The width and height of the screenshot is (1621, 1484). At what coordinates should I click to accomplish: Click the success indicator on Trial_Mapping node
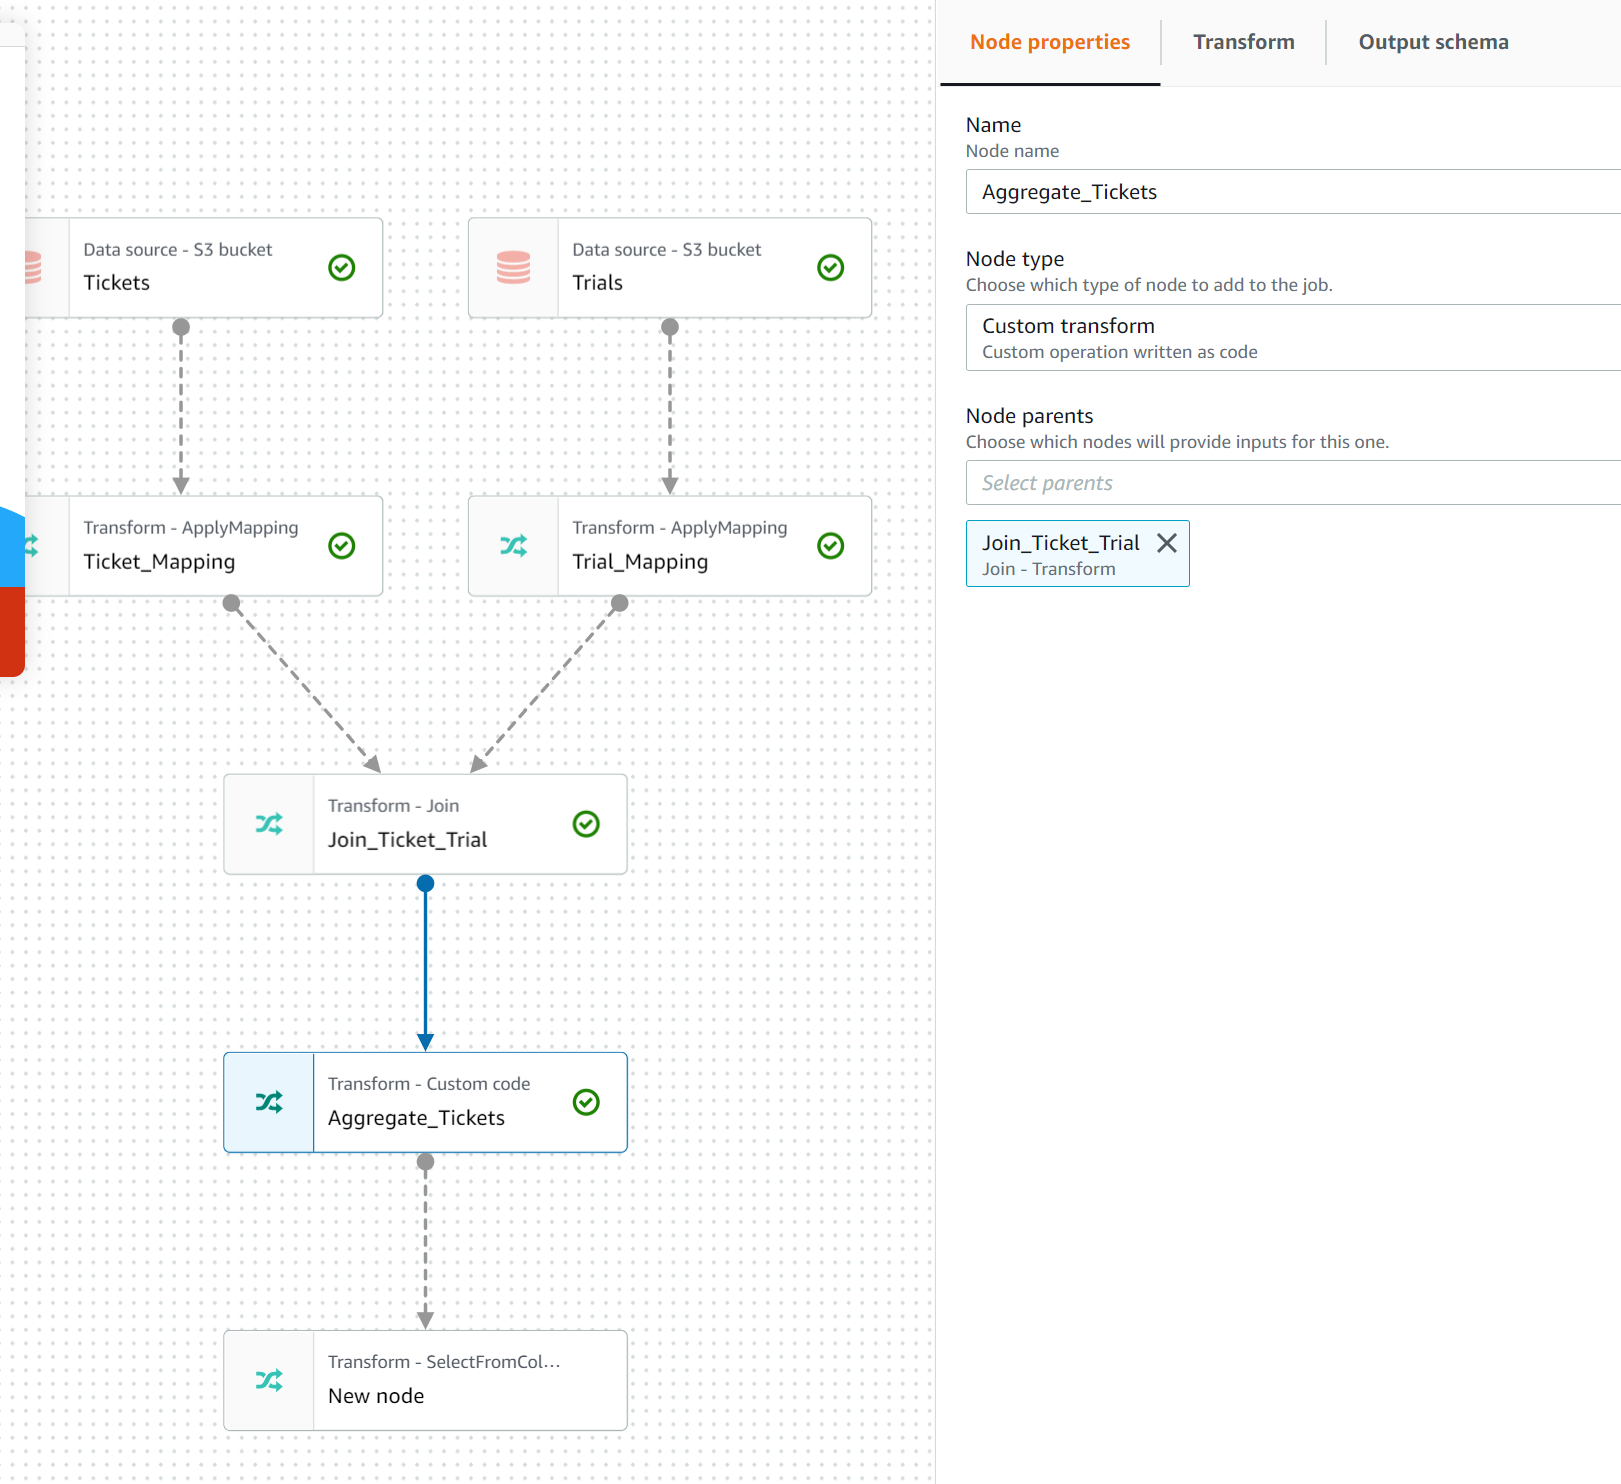(829, 545)
